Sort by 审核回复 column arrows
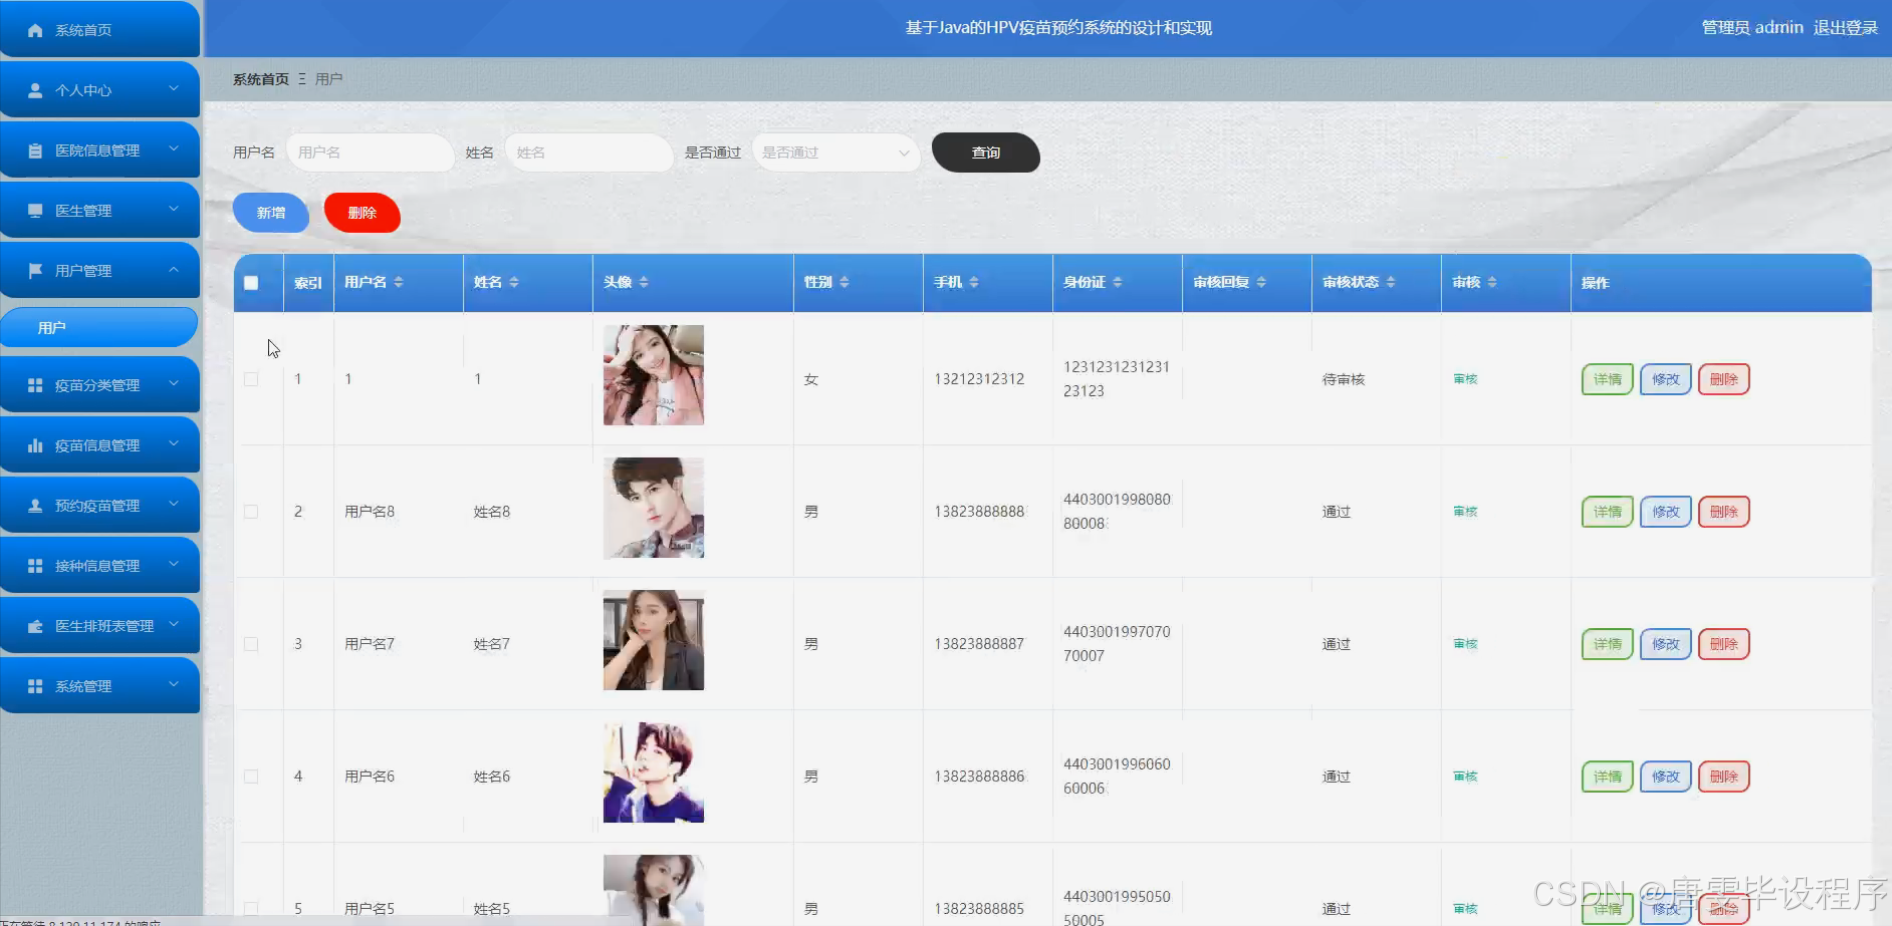The width and height of the screenshot is (1892, 926). 1261,282
